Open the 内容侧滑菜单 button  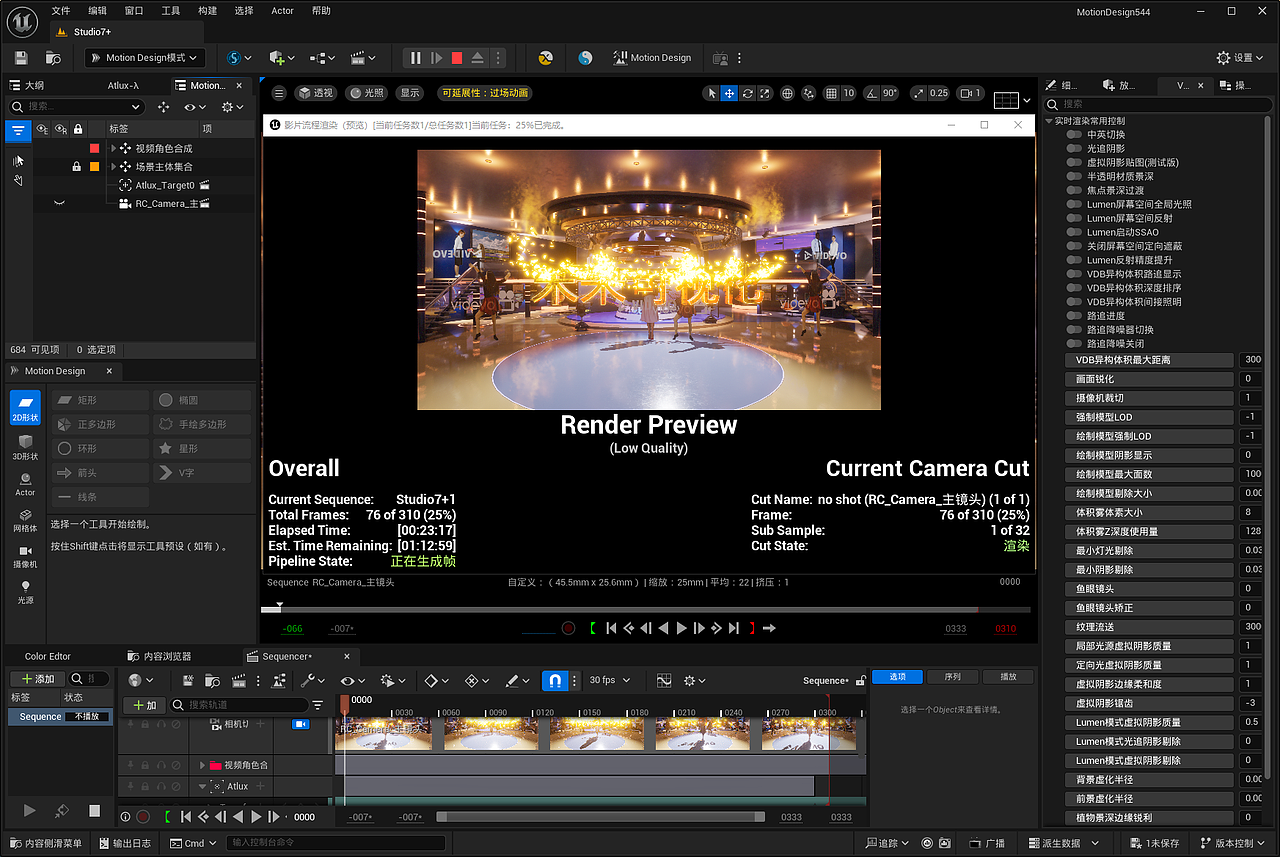pos(46,843)
